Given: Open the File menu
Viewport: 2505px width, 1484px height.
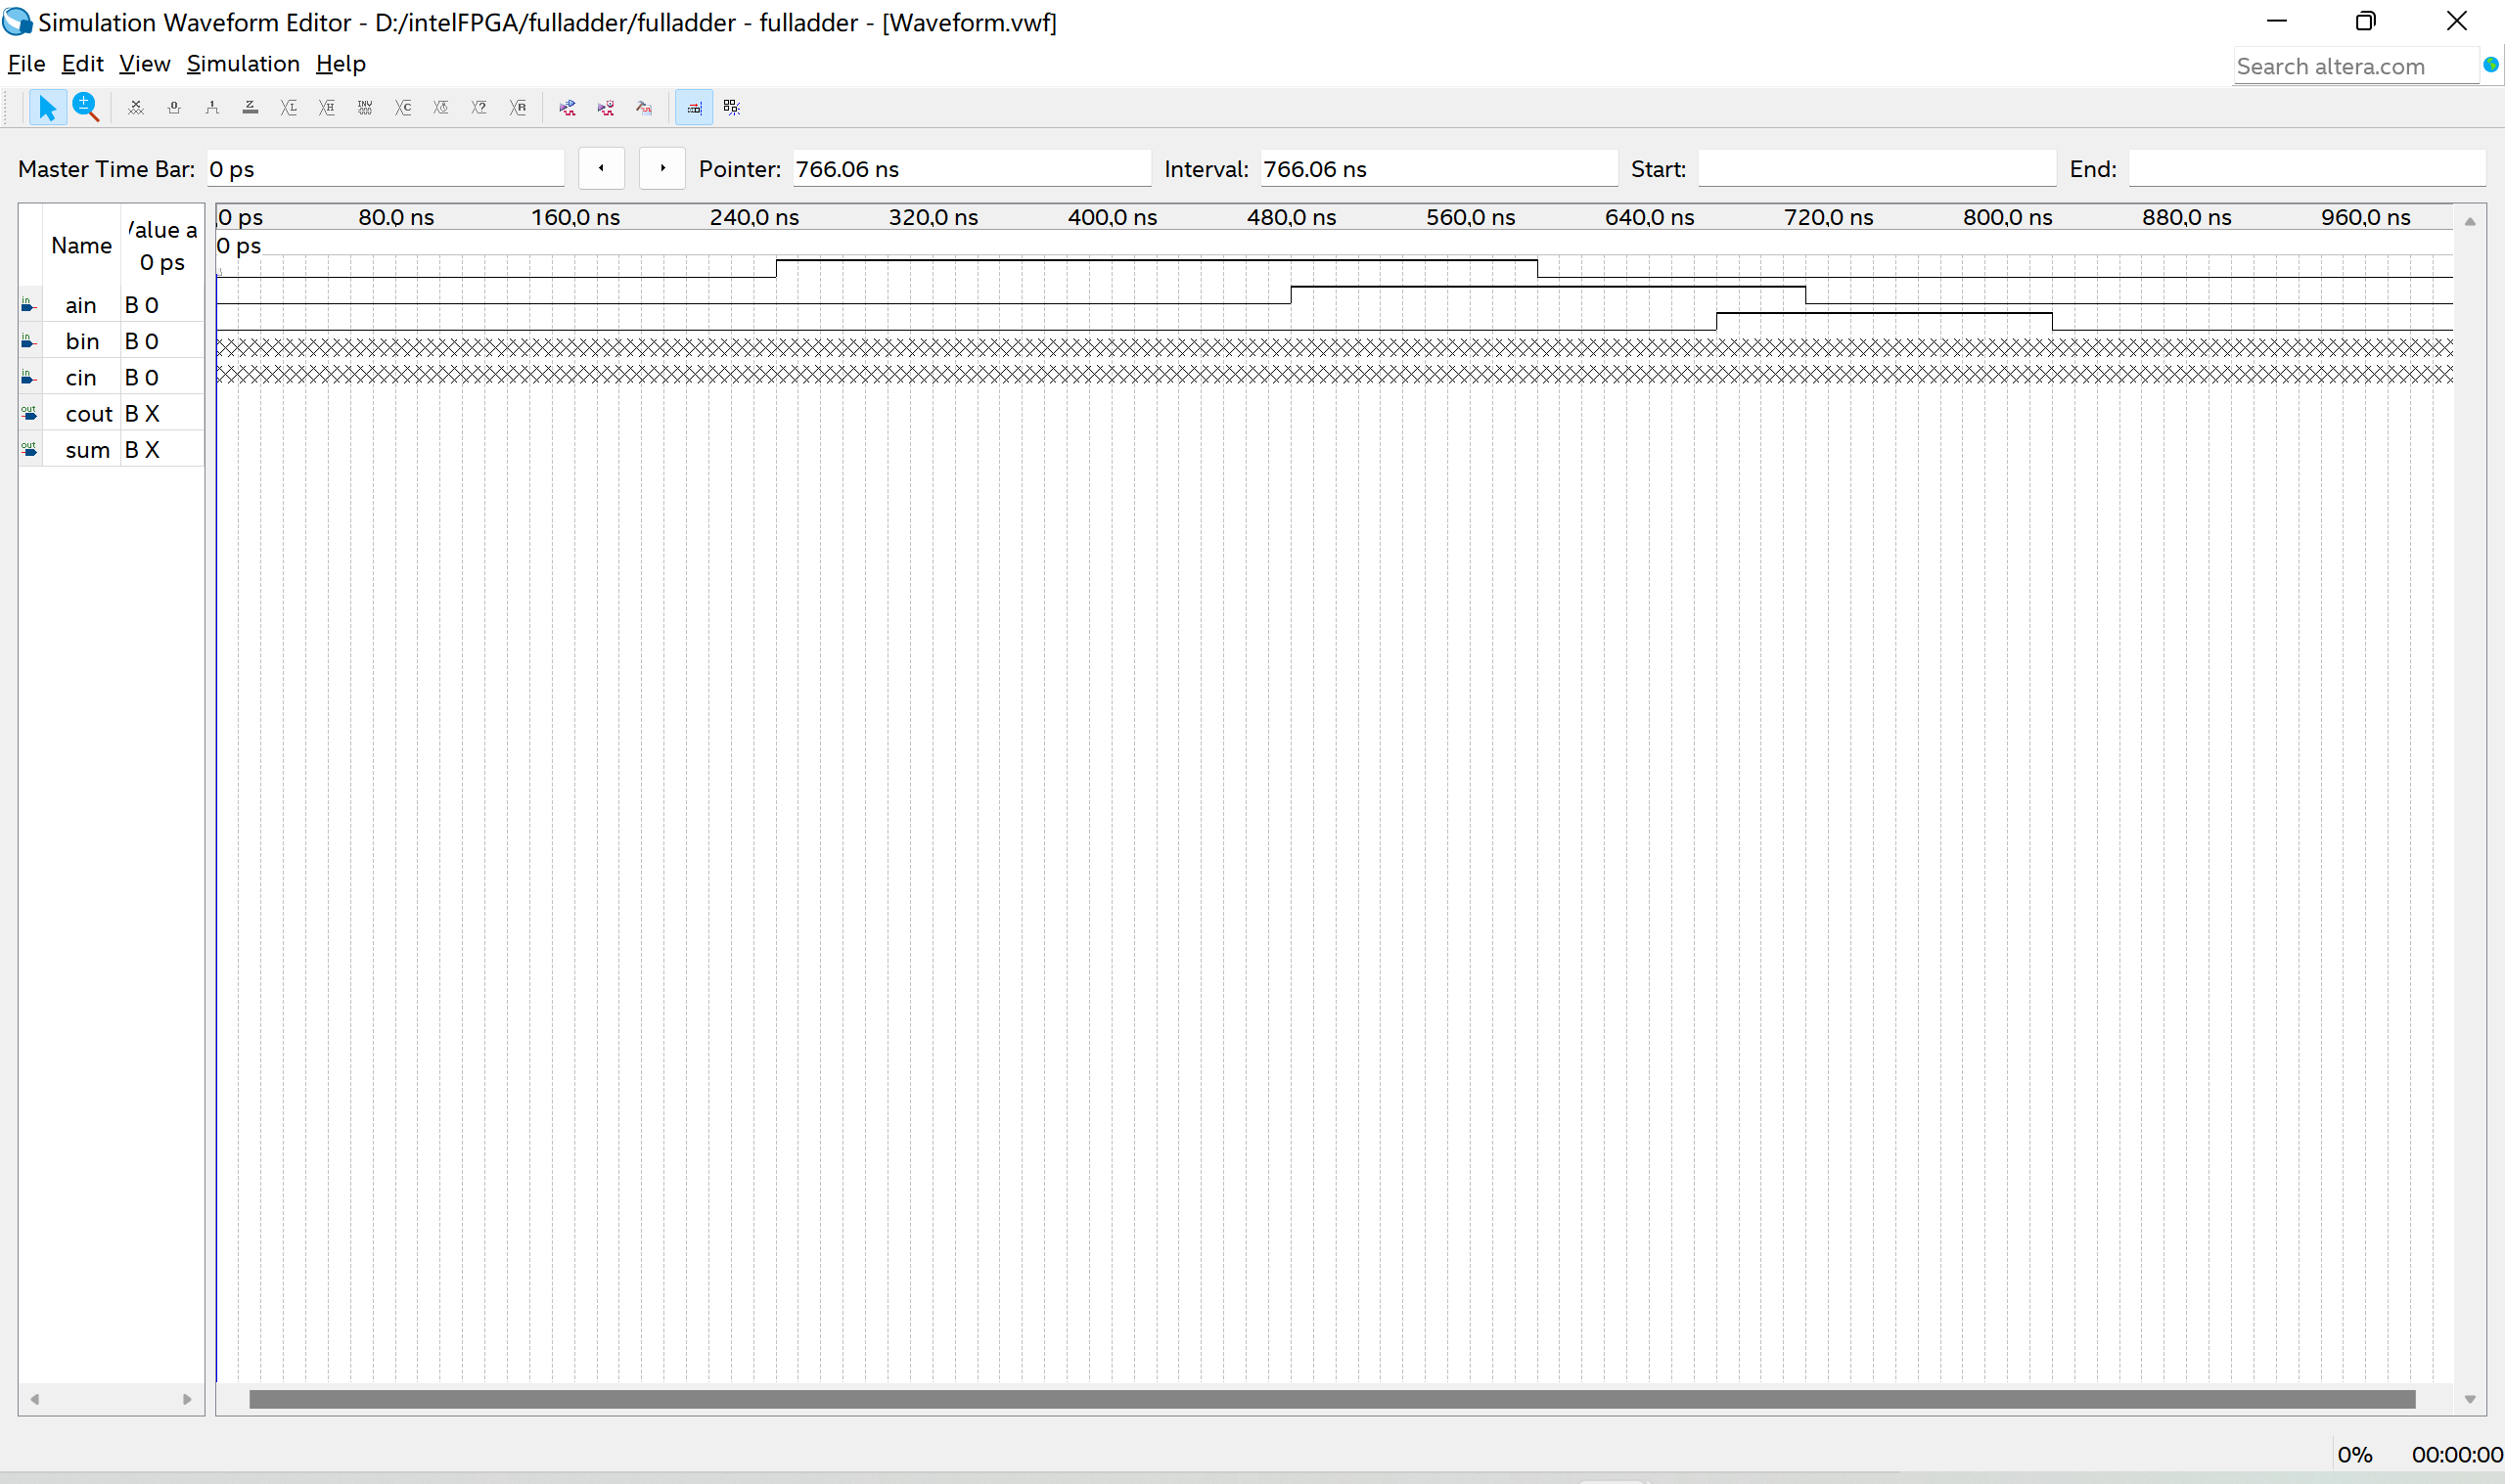Looking at the screenshot, I should [x=27, y=64].
